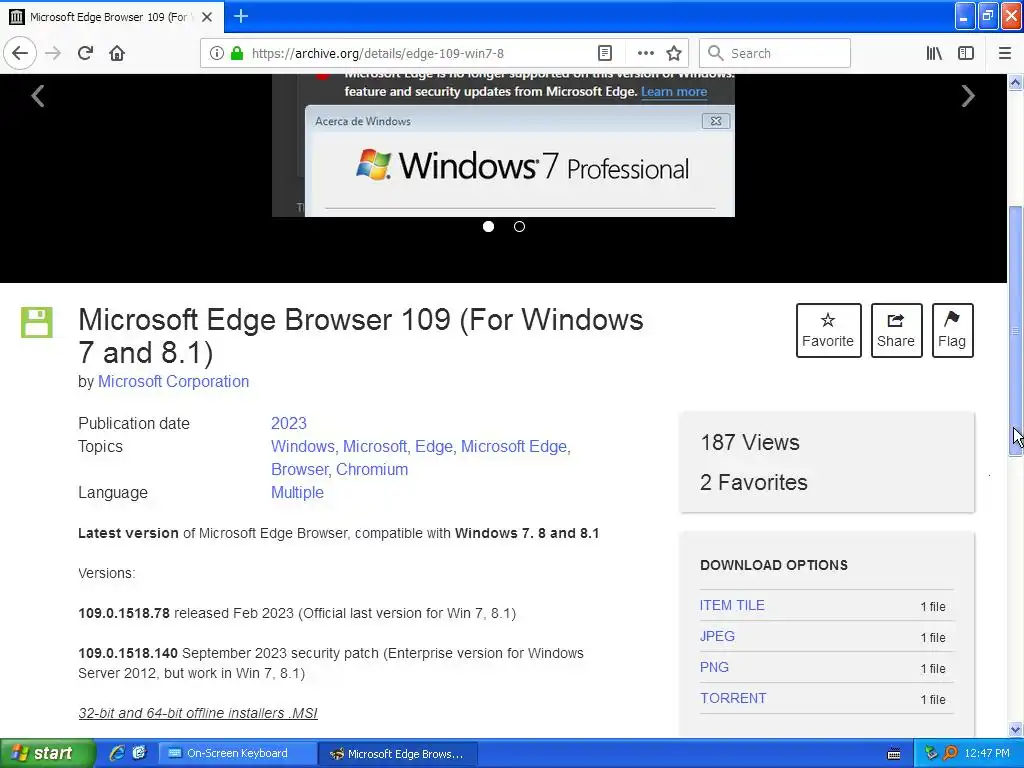Image resolution: width=1024 pixels, height=768 pixels.
Task: Download the JPEG option
Action: point(717,636)
